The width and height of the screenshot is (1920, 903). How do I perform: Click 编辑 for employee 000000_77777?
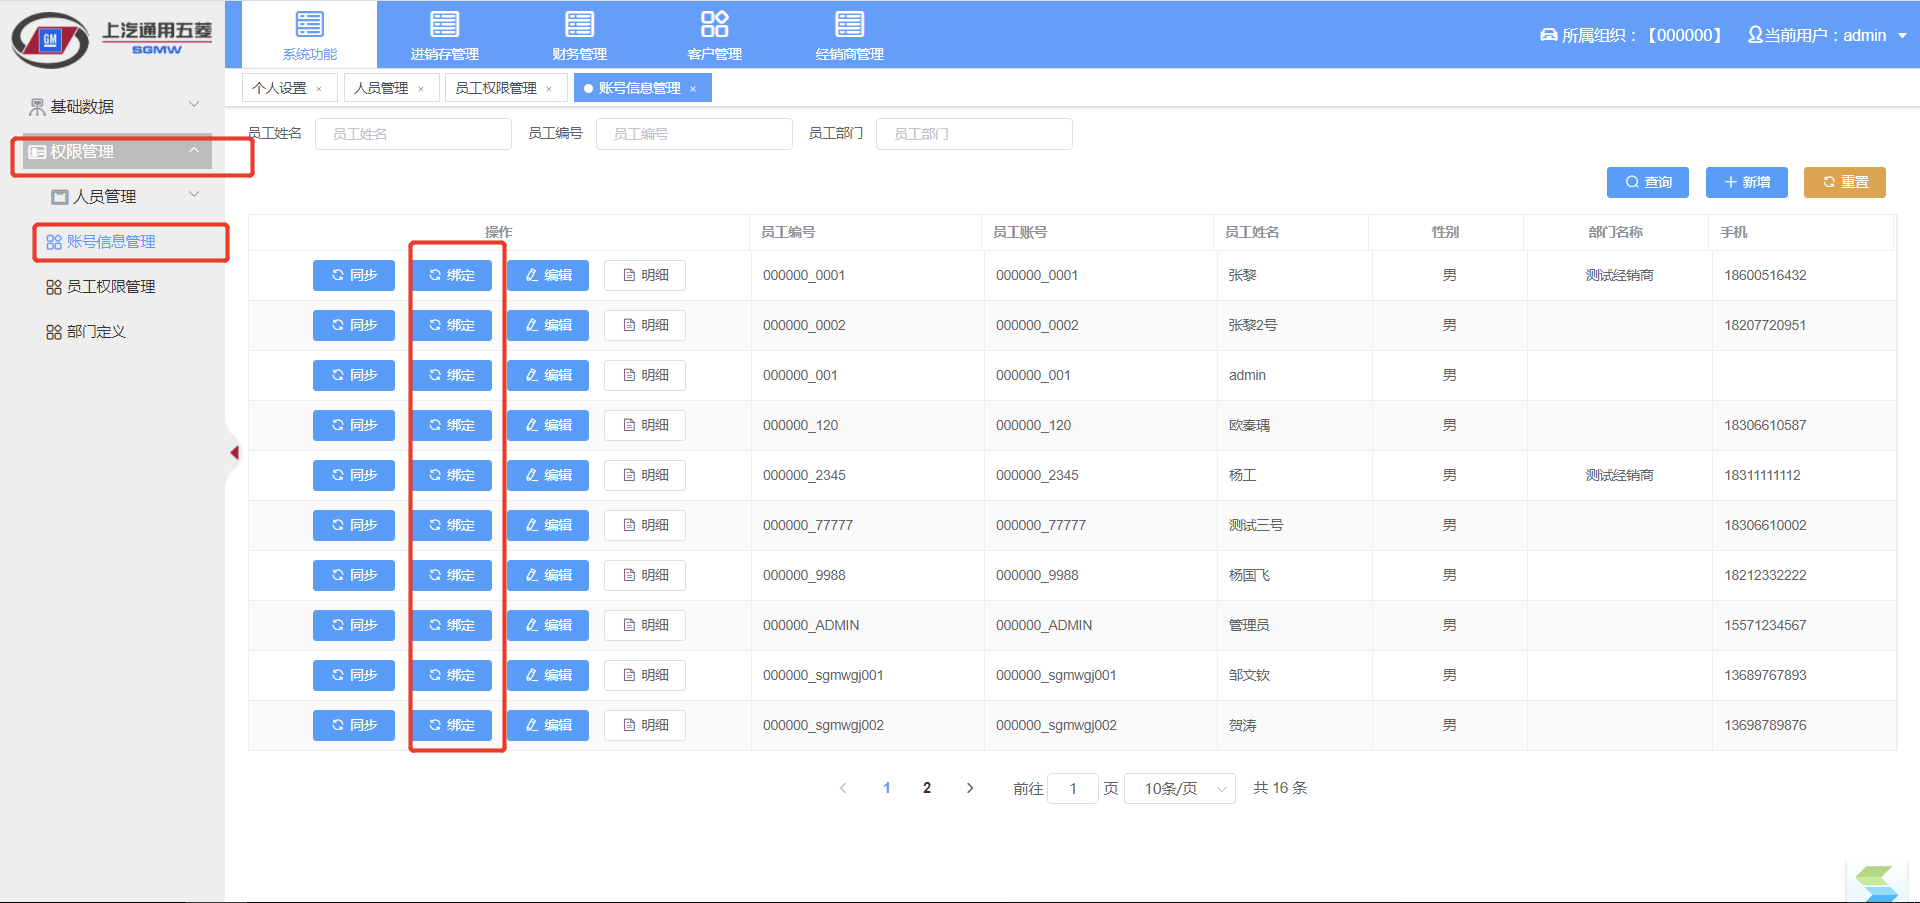click(548, 525)
